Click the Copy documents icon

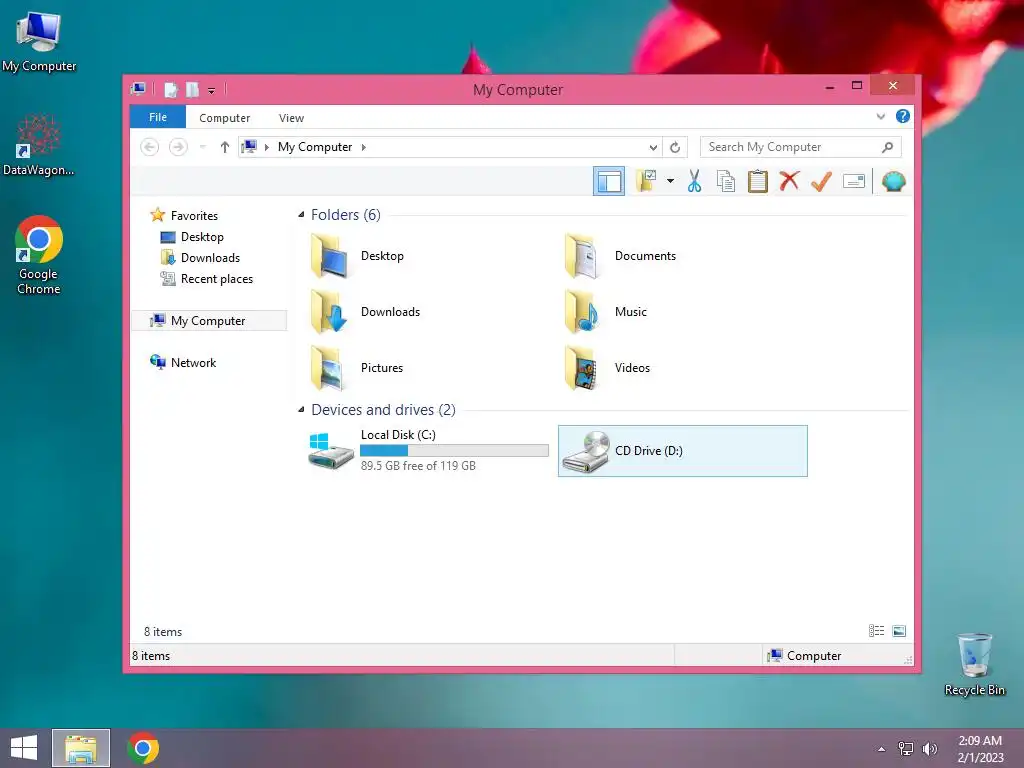pos(726,181)
